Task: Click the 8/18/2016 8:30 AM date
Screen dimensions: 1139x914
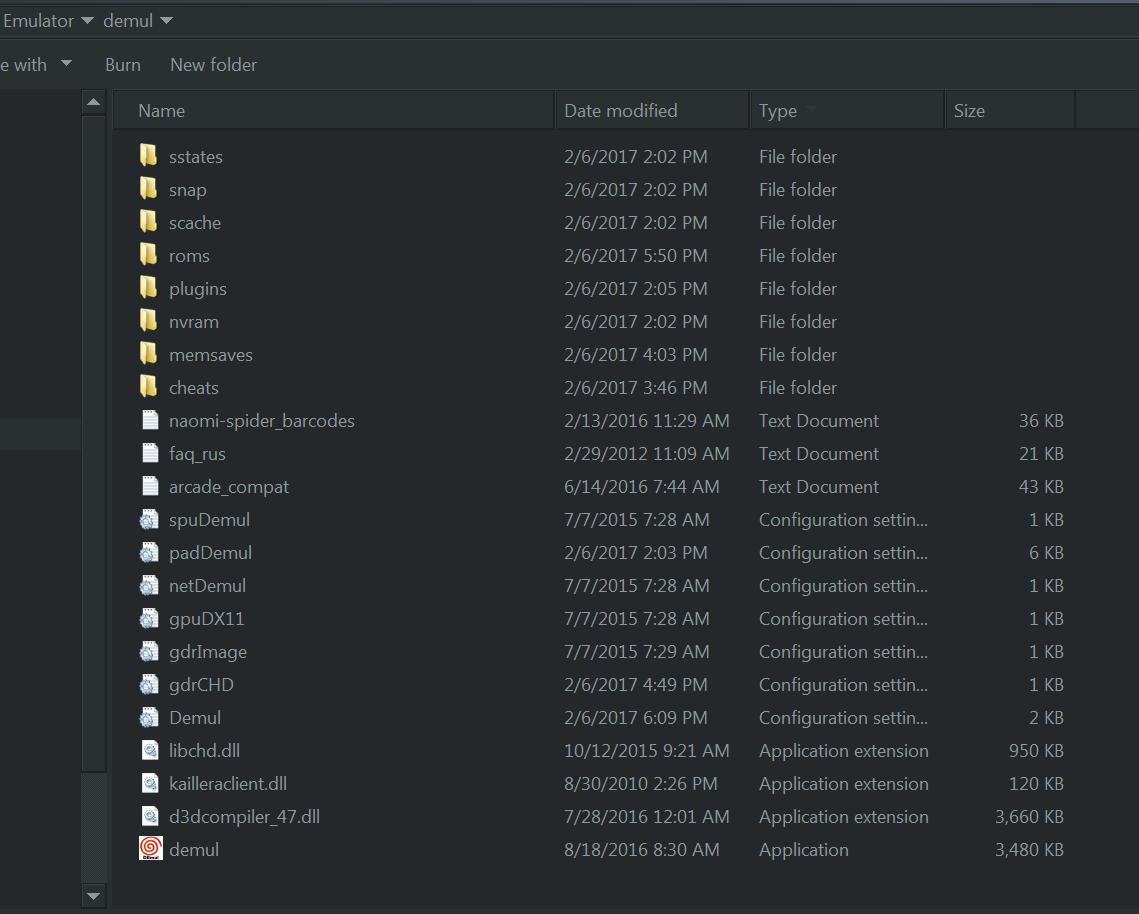Action: pyautogui.click(x=641, y=850)
